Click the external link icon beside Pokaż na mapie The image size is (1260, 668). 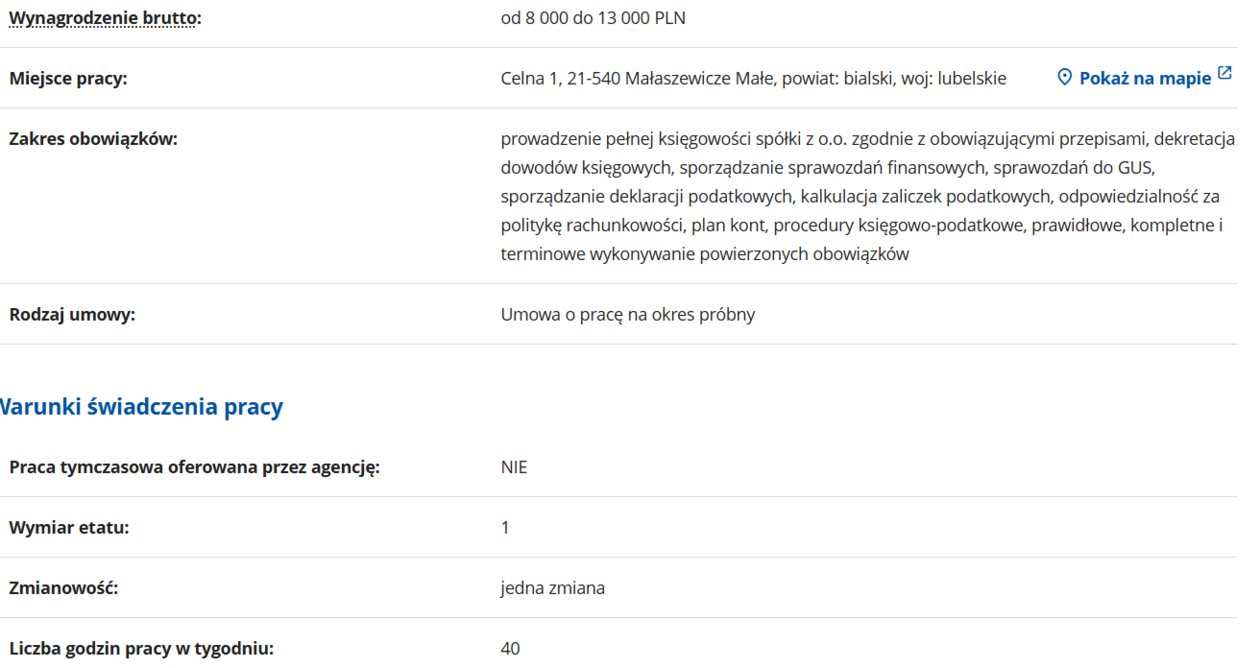tap(1225, 75)
